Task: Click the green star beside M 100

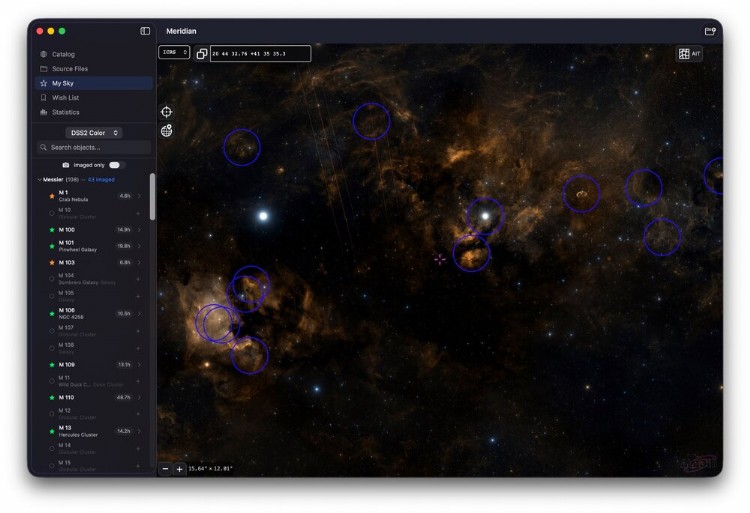Action: [x=52, y=230]
